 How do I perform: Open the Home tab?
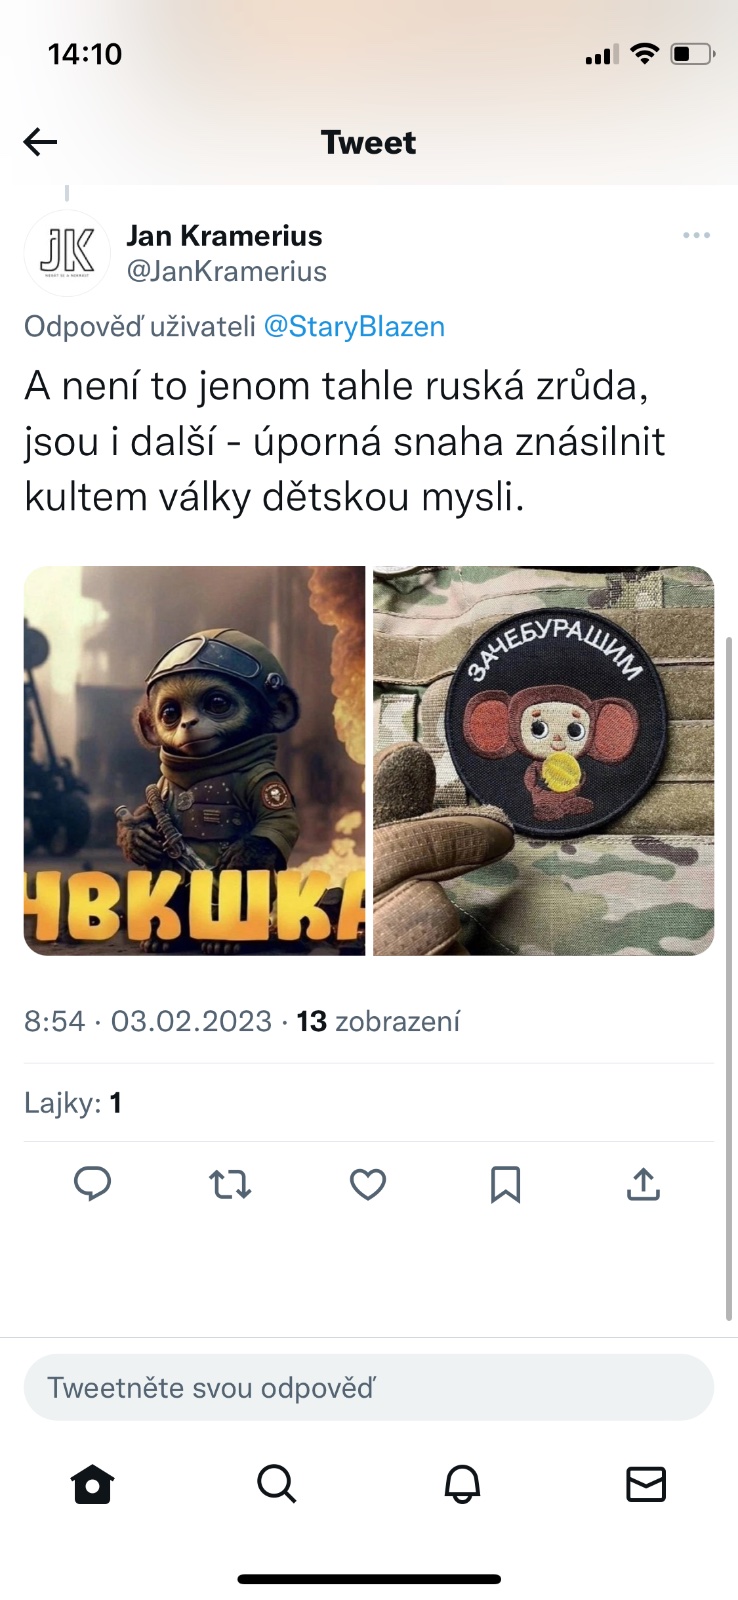(93, 1484)
